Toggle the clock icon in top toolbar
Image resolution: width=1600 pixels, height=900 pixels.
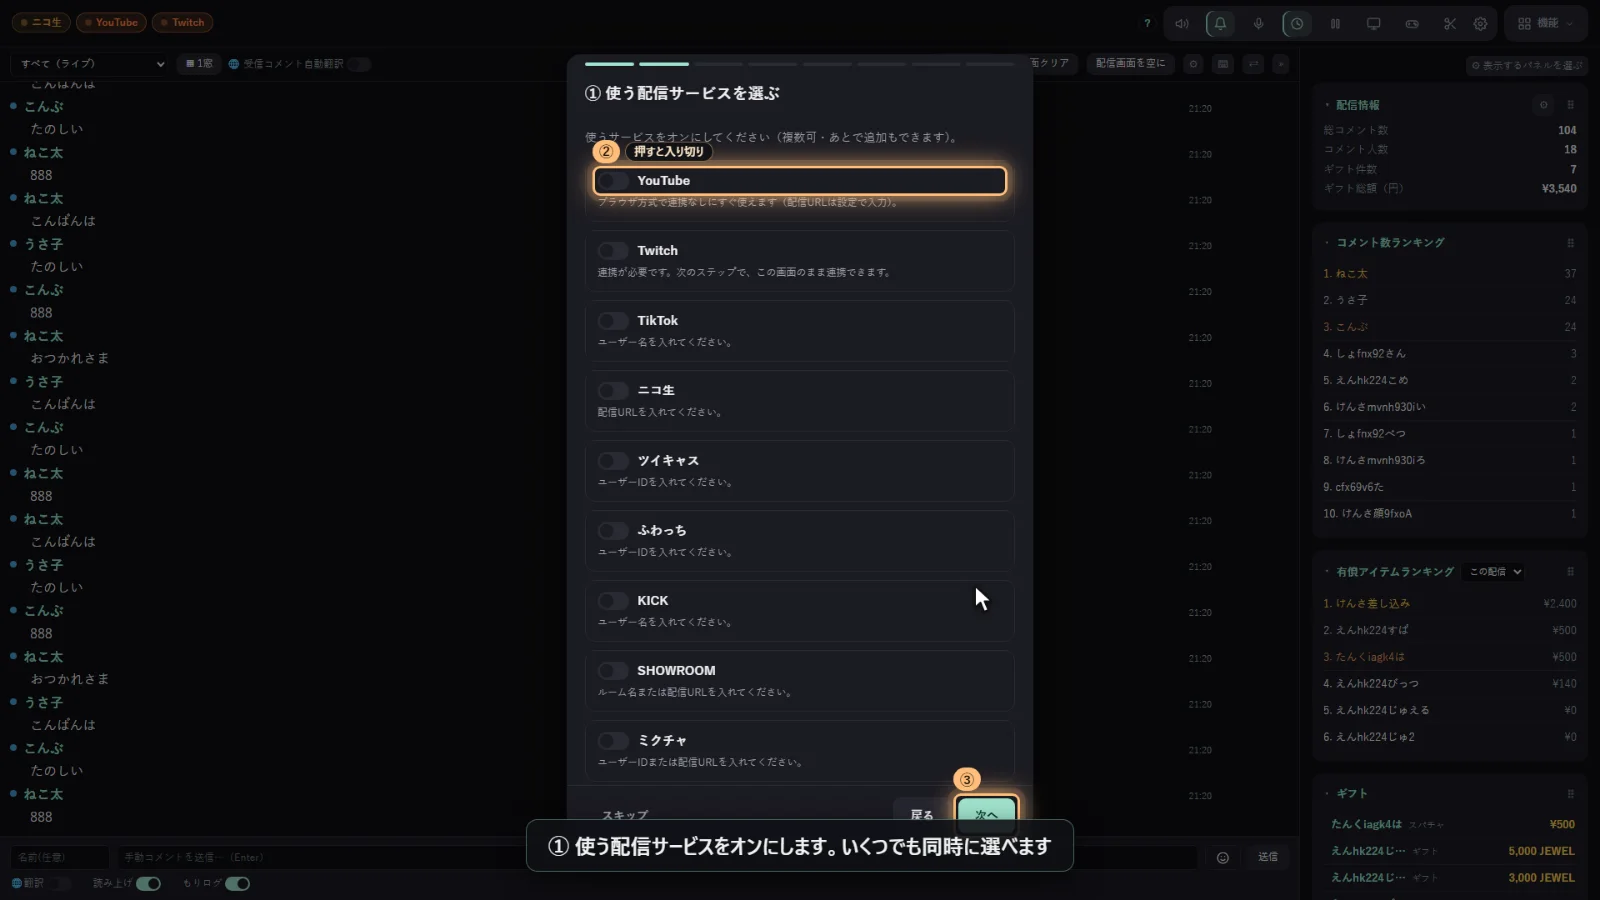tap(1297, 23)
